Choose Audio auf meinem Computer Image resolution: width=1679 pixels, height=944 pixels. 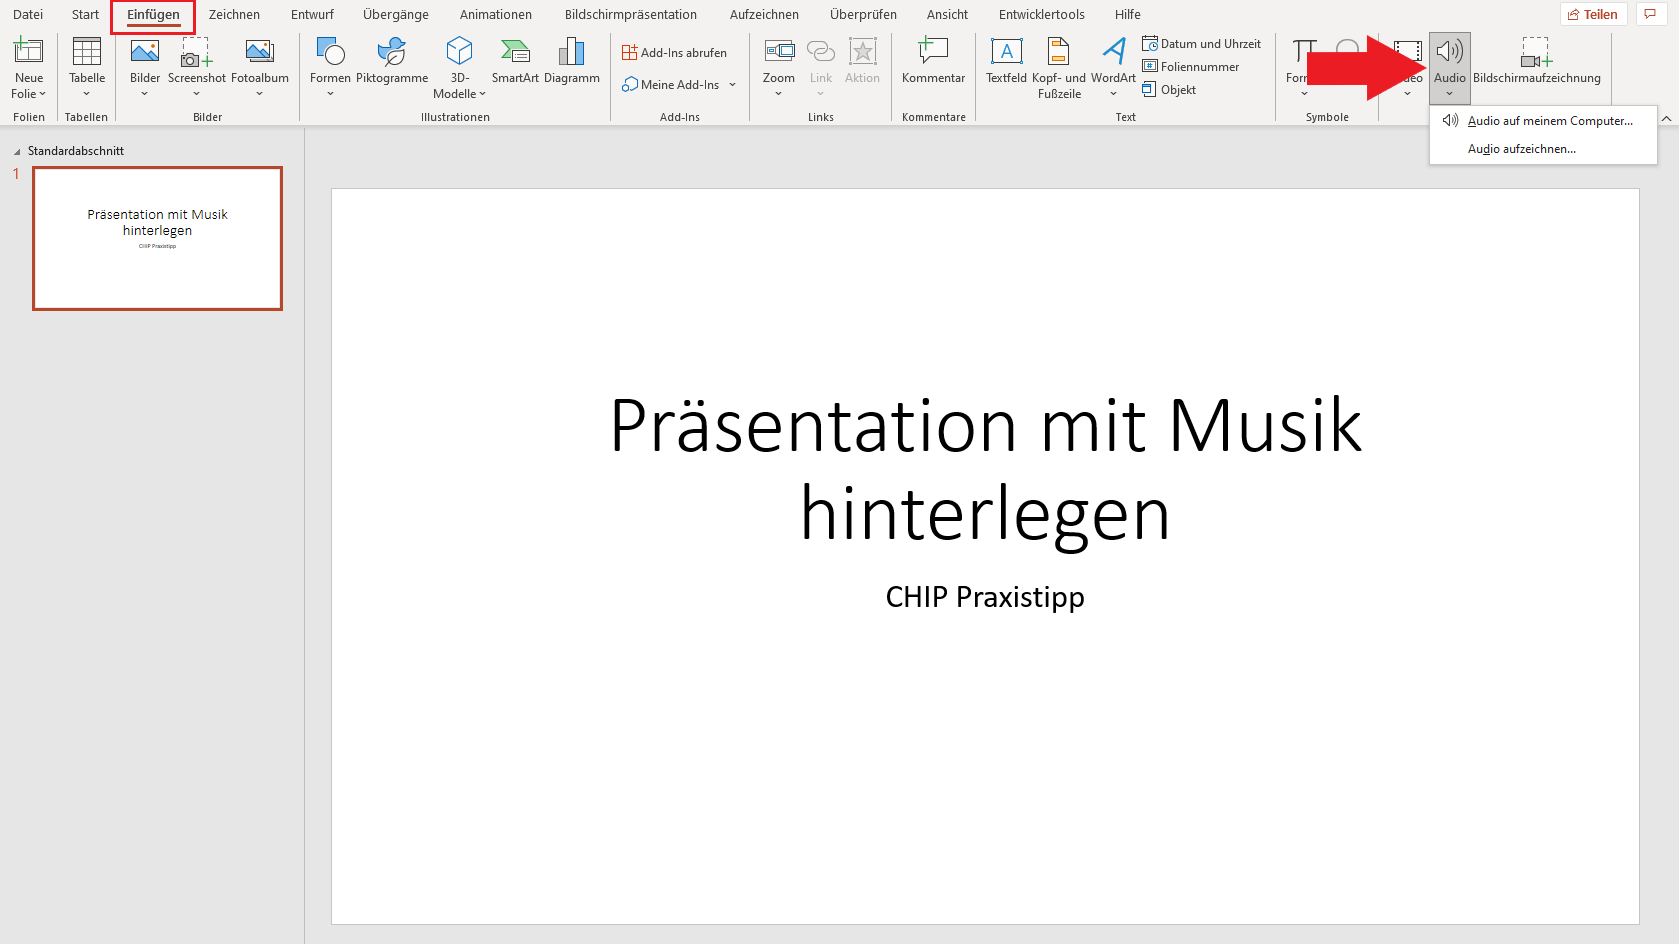(x=1548, y=120)
